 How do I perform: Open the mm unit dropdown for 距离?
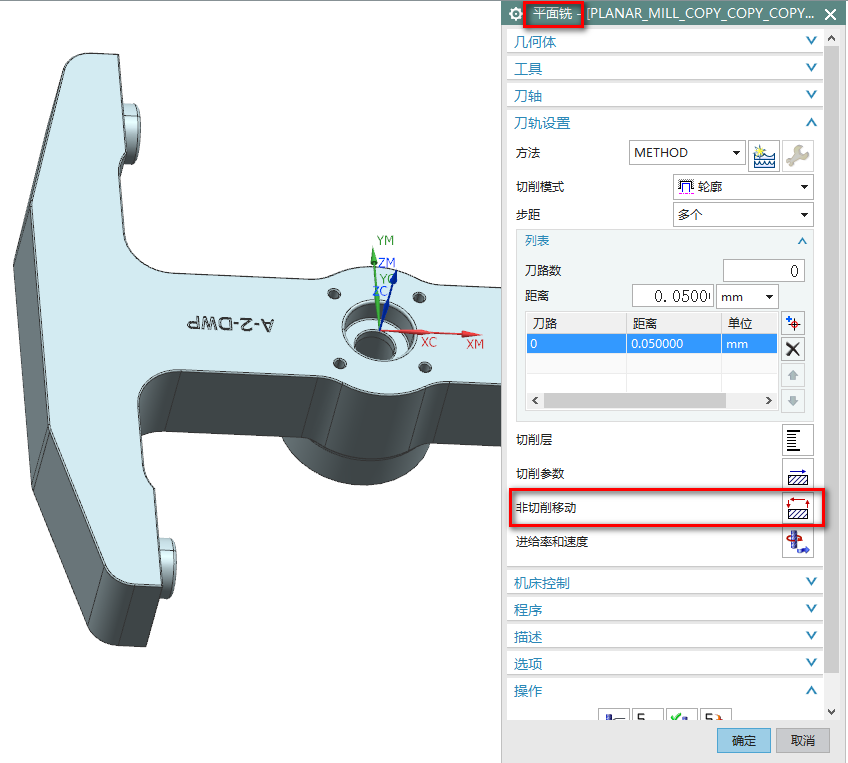[x=747, y=297]
